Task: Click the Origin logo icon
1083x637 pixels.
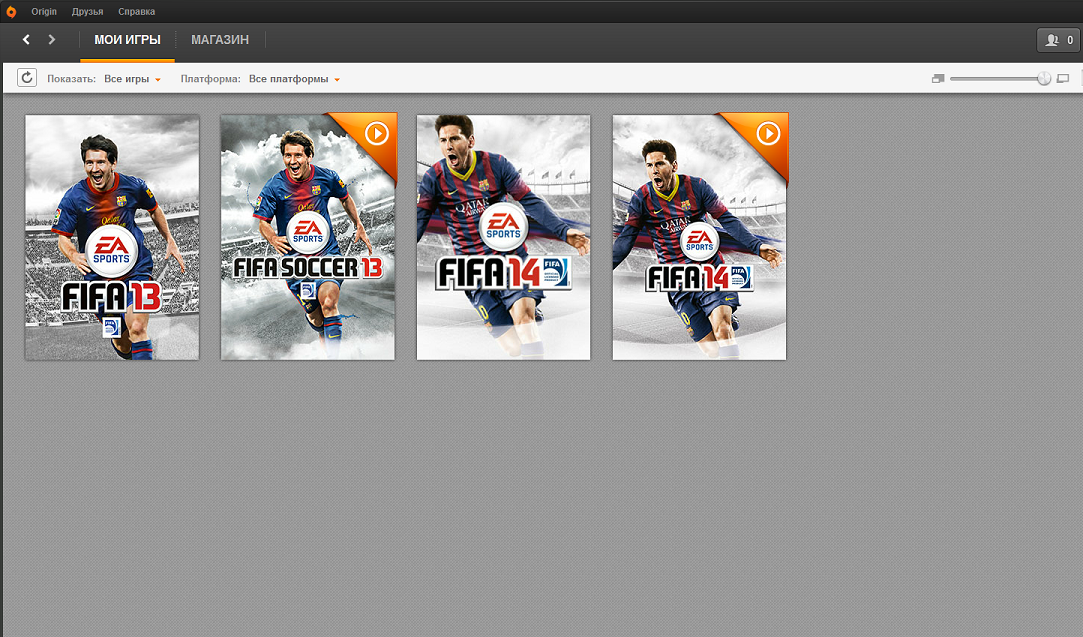Action: tap(11, 12)
